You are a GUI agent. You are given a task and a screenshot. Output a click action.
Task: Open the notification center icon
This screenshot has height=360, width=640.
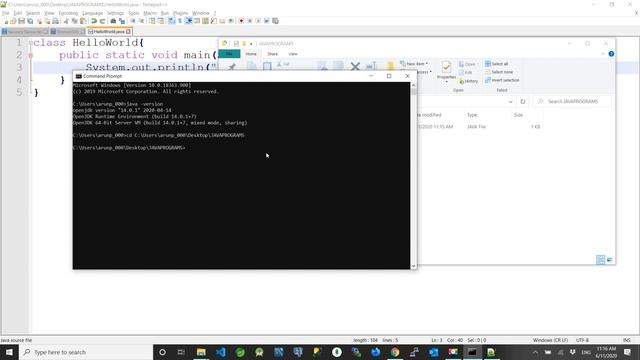[627, 352]
